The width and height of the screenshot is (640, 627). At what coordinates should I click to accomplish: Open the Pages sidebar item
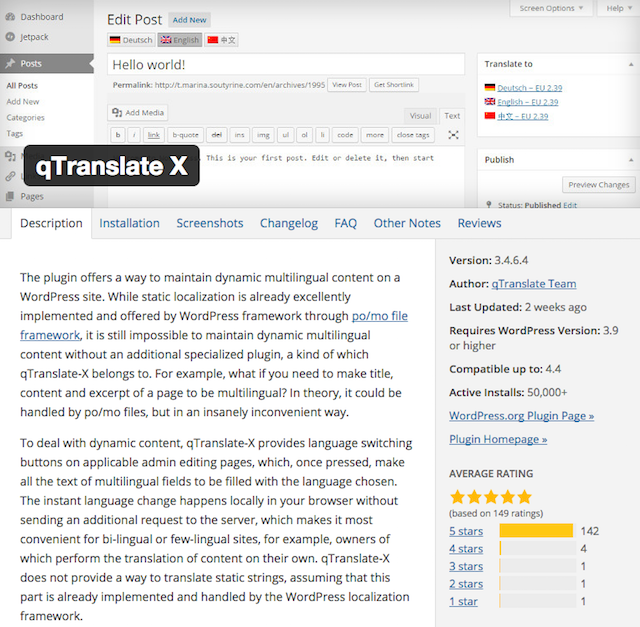[24, 196]
